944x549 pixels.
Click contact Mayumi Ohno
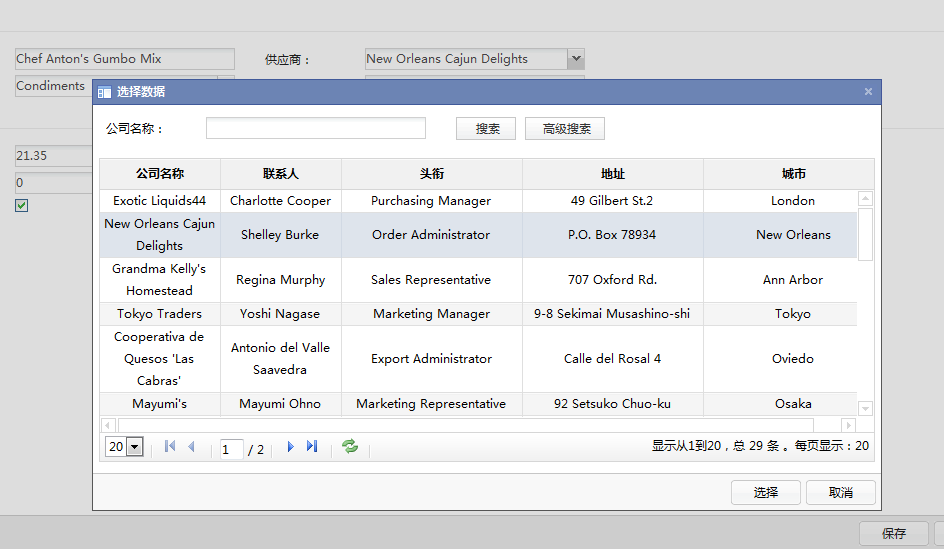(281, 404)
